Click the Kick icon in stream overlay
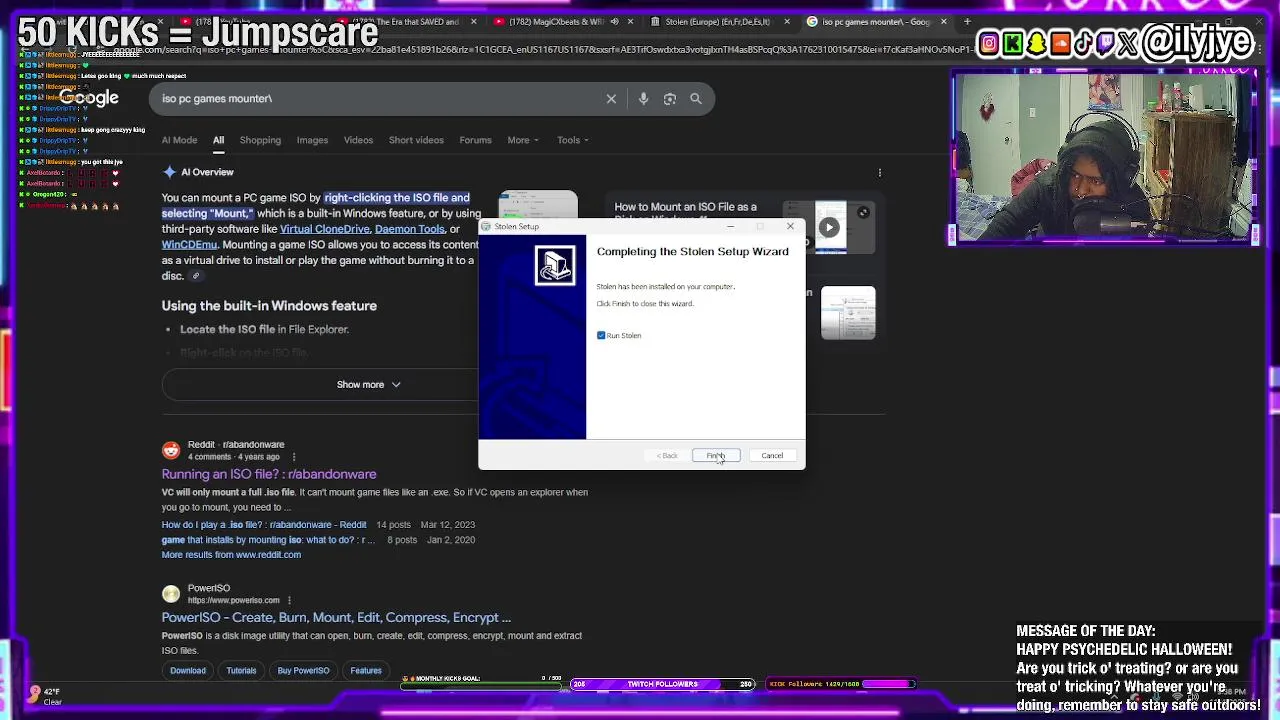The height and width of the screenshot is (720, 1280). 1013,43
